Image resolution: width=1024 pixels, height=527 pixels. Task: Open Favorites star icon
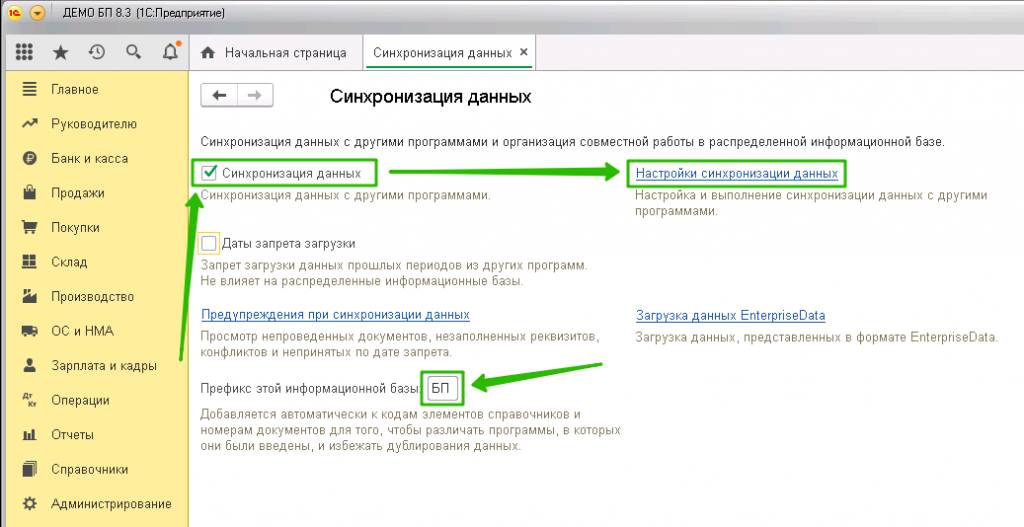coord(61,52)
